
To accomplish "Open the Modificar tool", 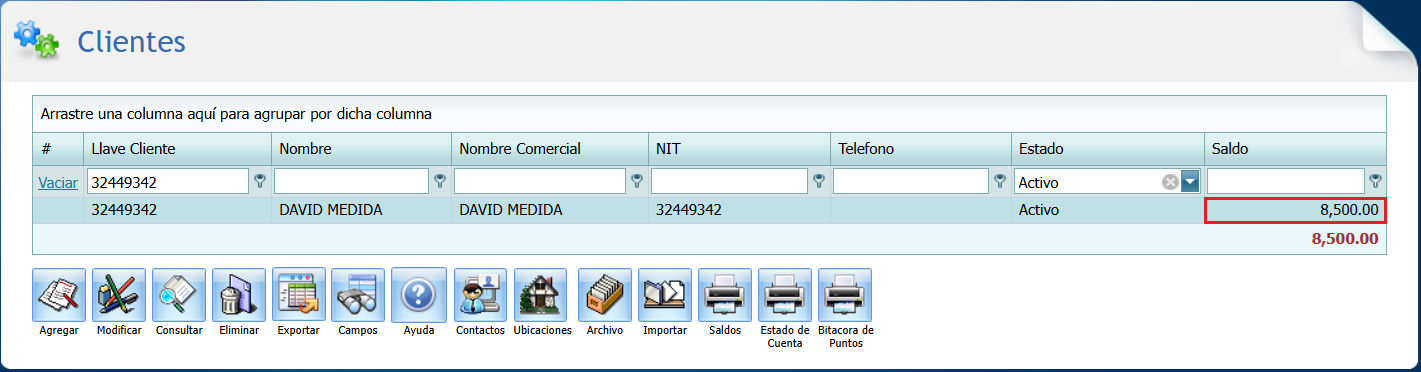I will pyautogui.click(x=119, y=294).
